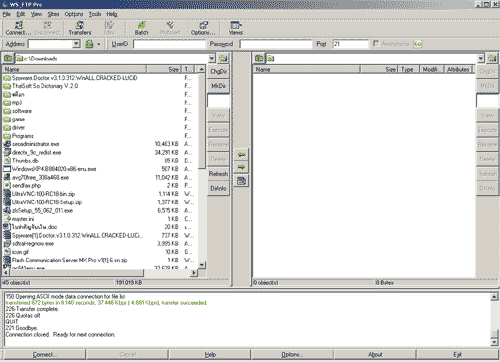Click the Views toolbar icon
Screen dimensions: 500x362
point(236,28)
